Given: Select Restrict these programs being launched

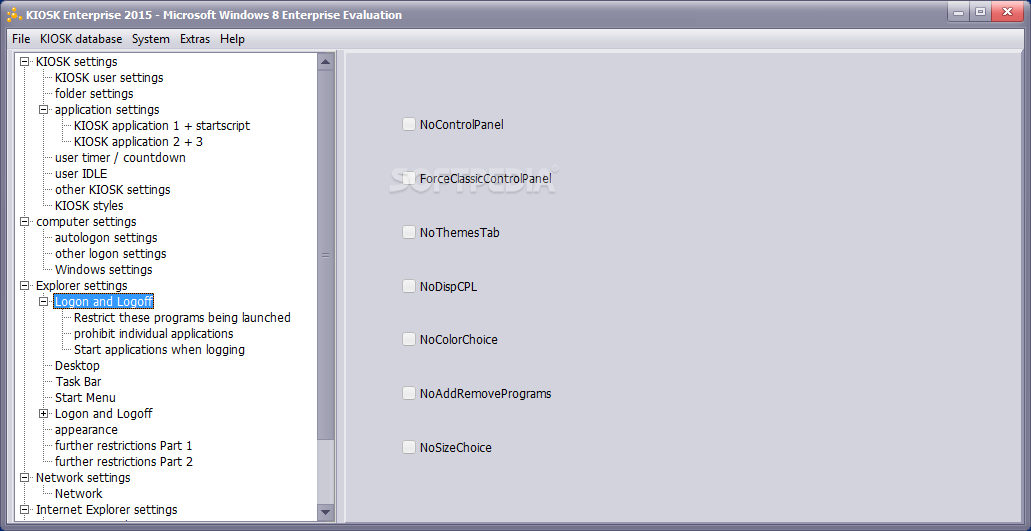Looking at the screenshot, I should pyautogui.click(x=182, y=317).
